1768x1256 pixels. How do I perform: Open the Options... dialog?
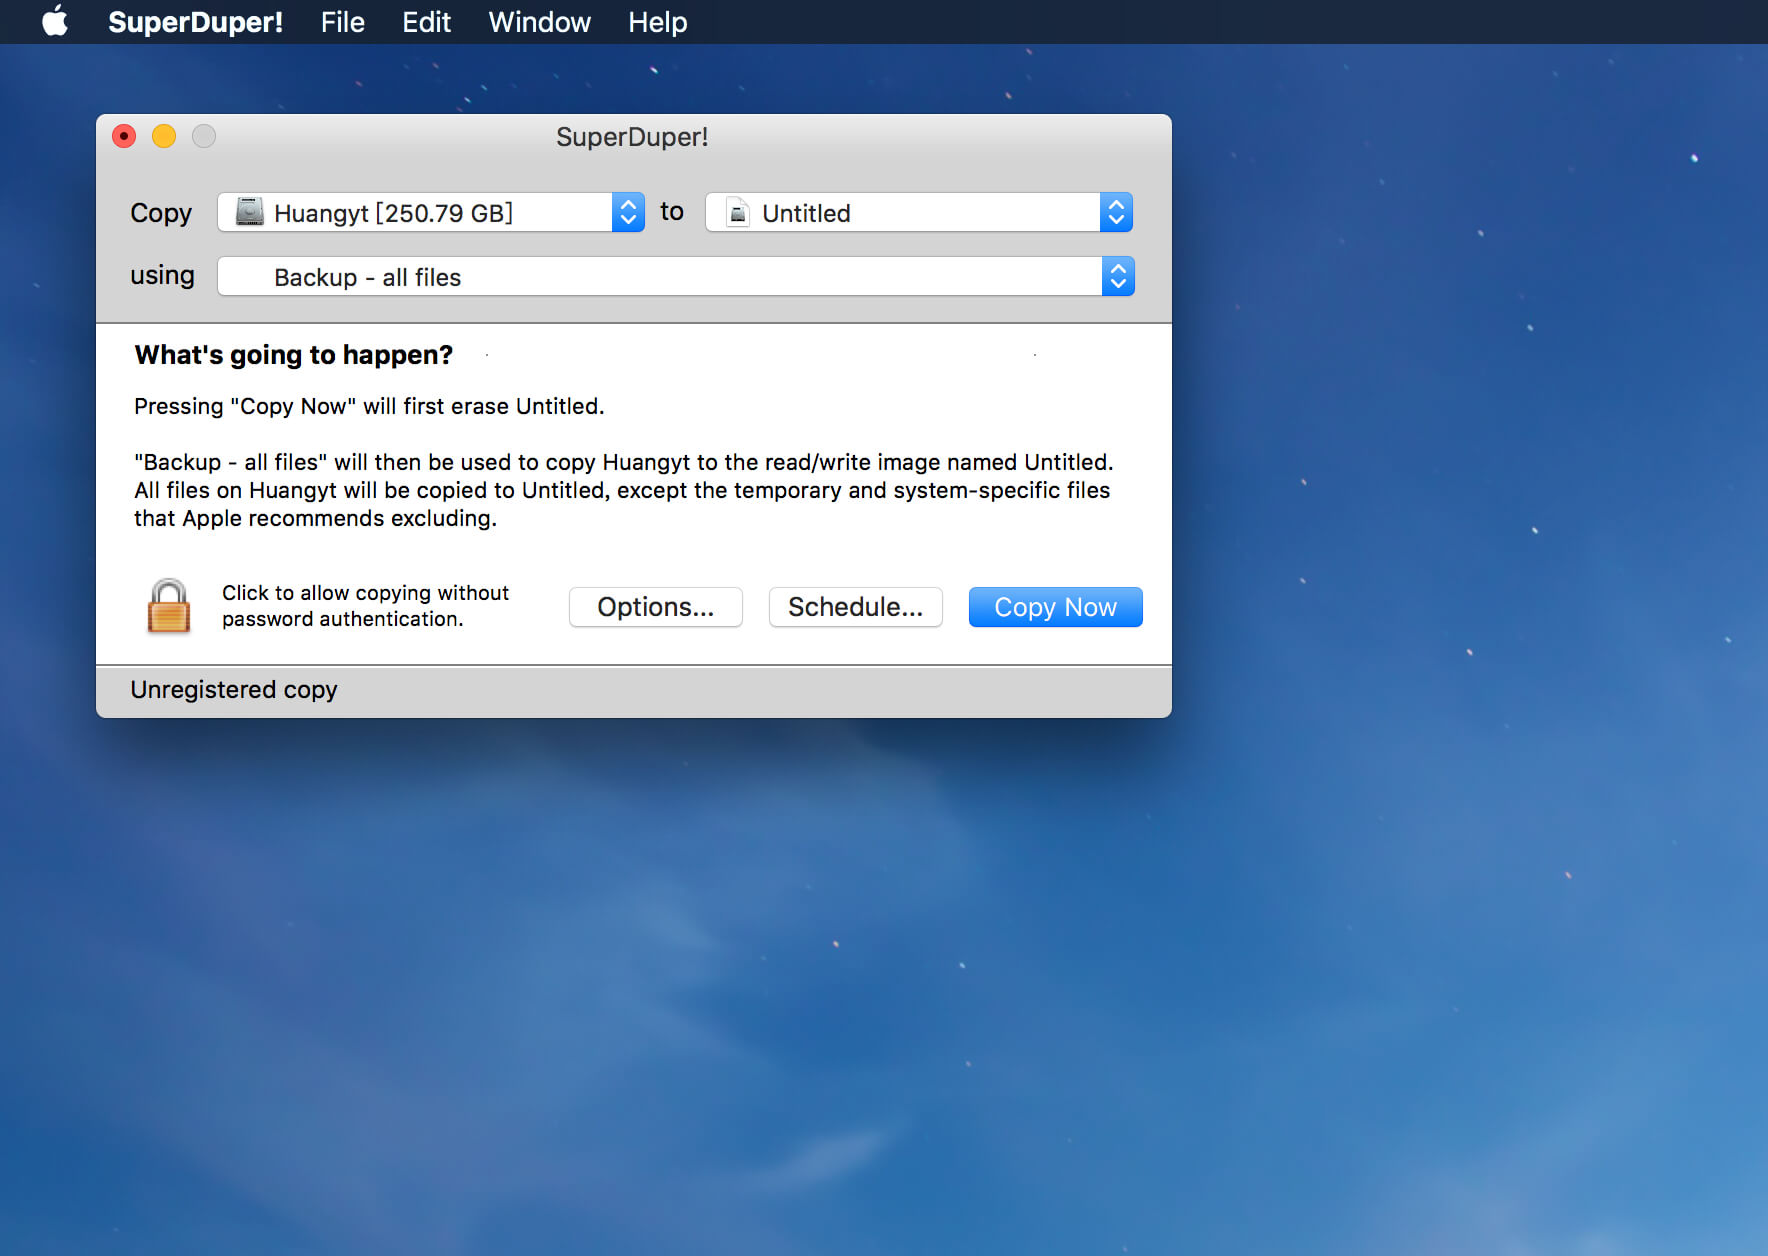point(655,607)
